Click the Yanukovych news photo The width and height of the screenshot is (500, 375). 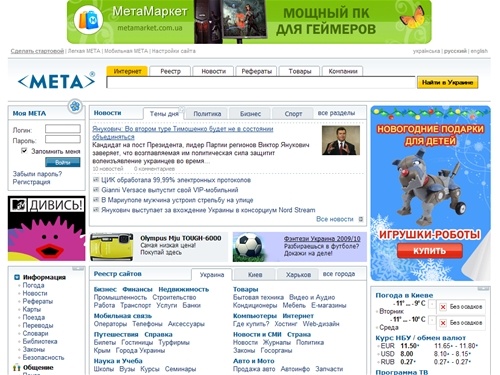(341, 140)
